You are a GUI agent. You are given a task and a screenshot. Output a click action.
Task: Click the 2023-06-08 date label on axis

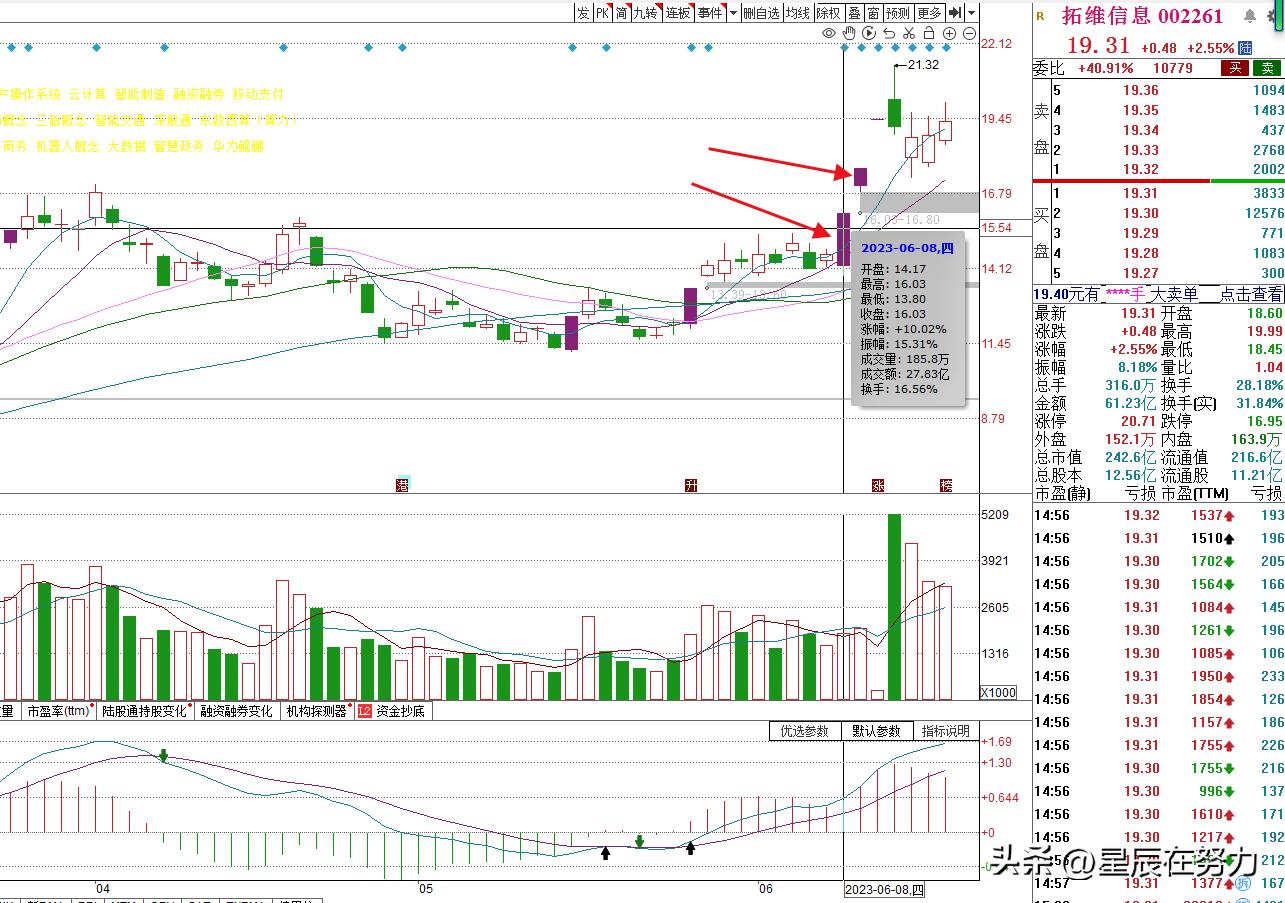pyautogui.click(x=885, y=889)
